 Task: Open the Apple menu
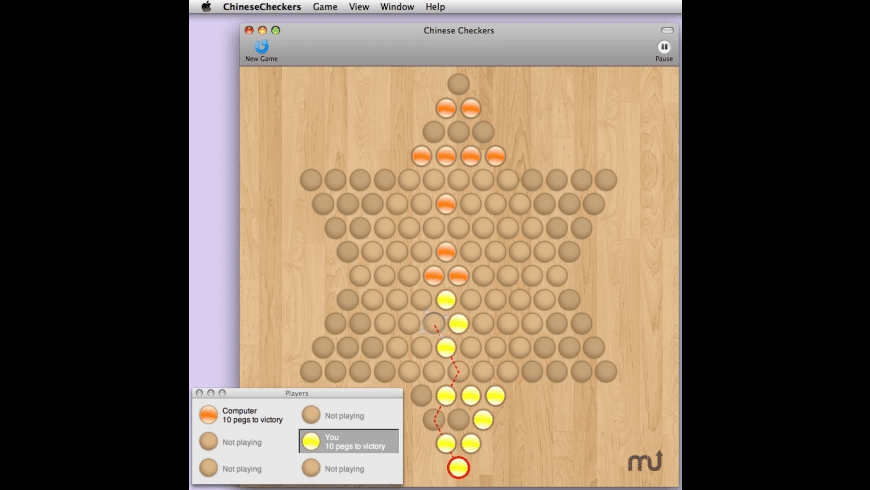point(206,7)
